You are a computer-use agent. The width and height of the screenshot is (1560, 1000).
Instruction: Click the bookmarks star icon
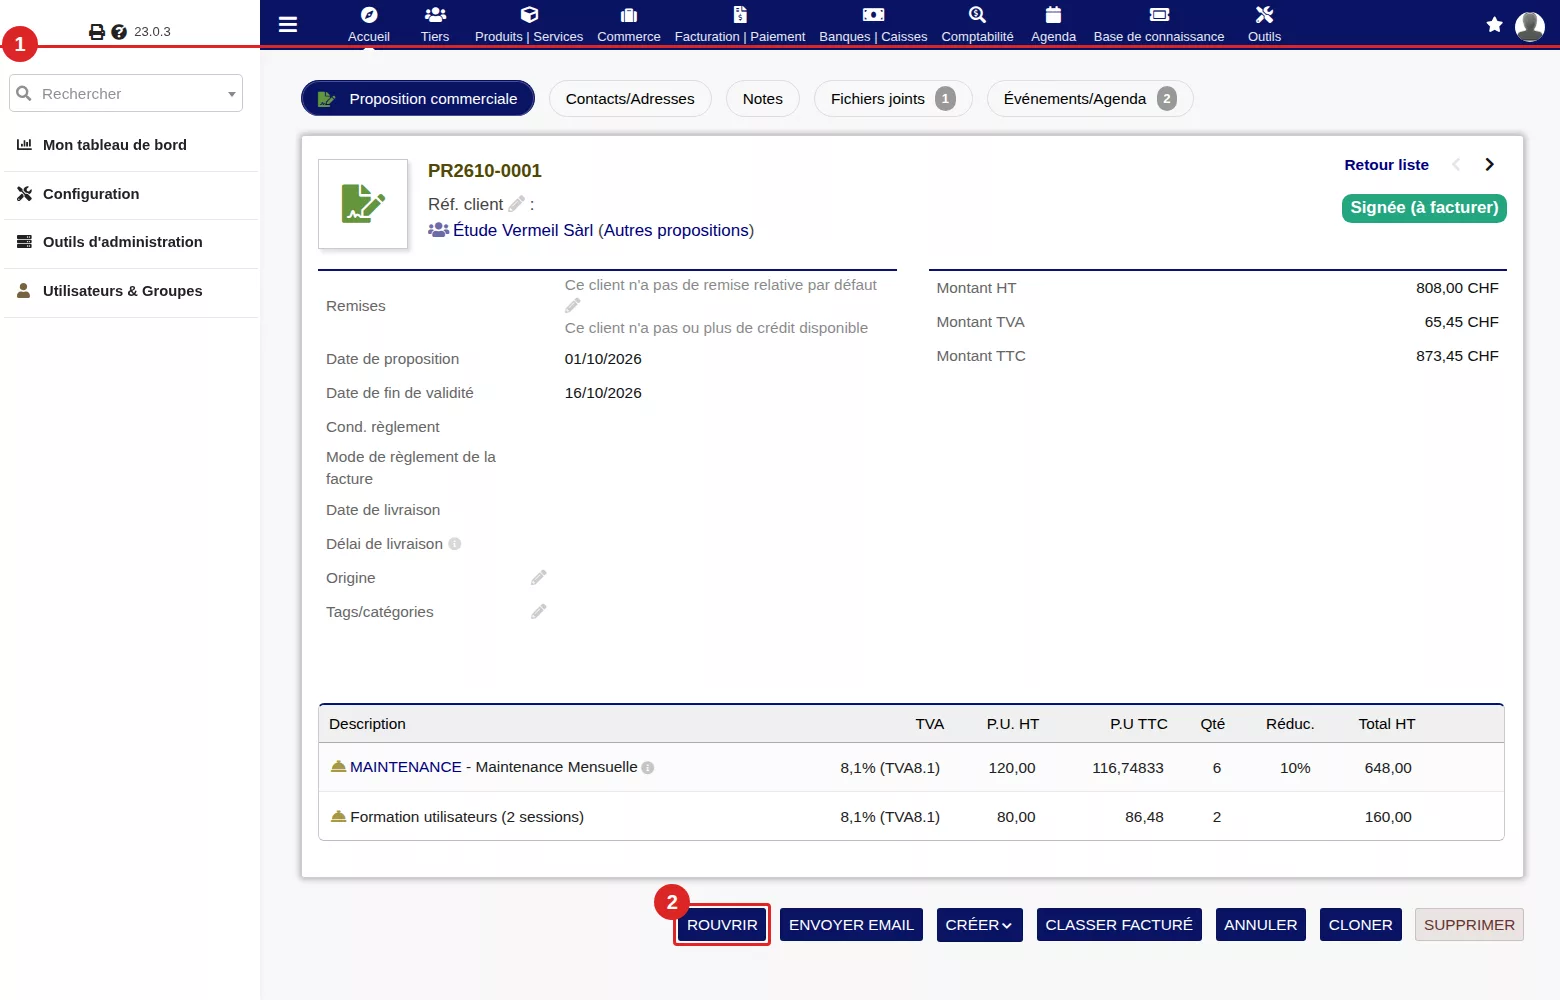[1494, 25]
